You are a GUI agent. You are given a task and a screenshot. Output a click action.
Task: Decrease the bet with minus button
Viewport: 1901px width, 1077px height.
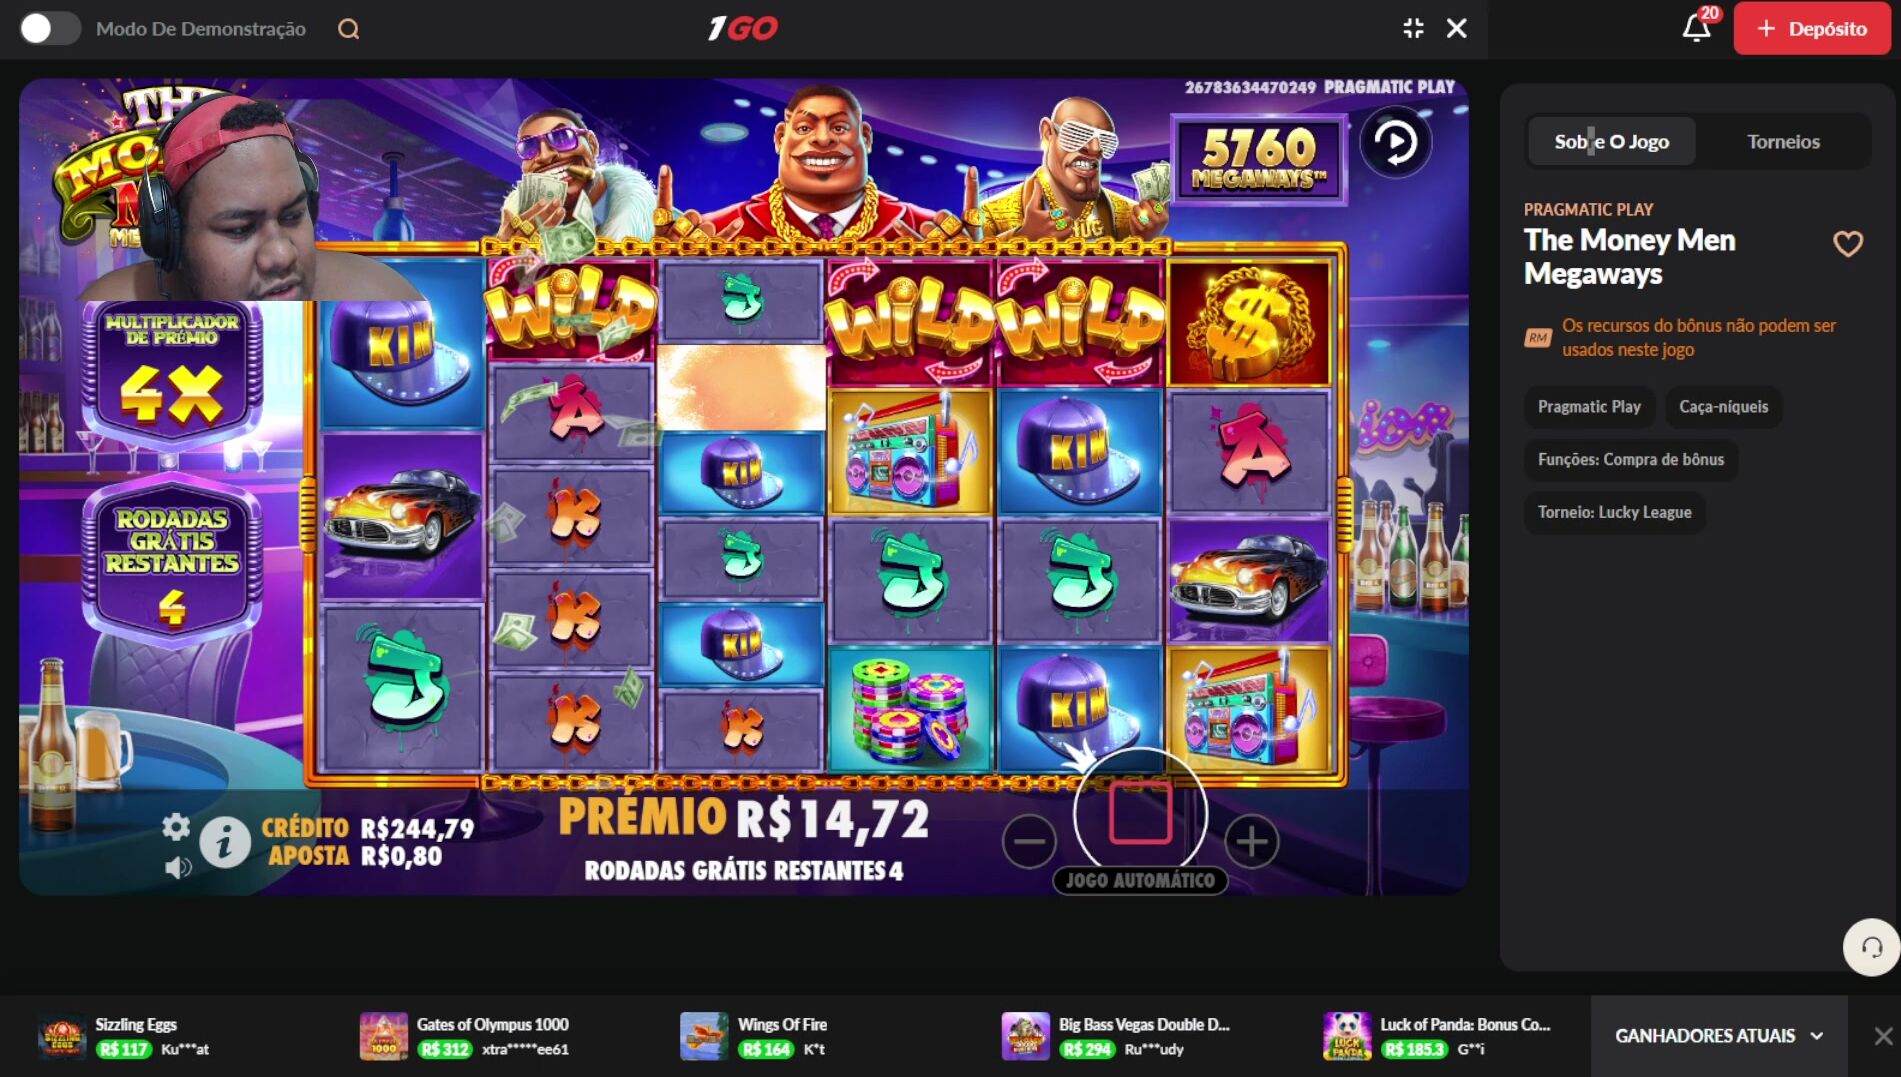pyautogui.click(x=1029, y=841)
